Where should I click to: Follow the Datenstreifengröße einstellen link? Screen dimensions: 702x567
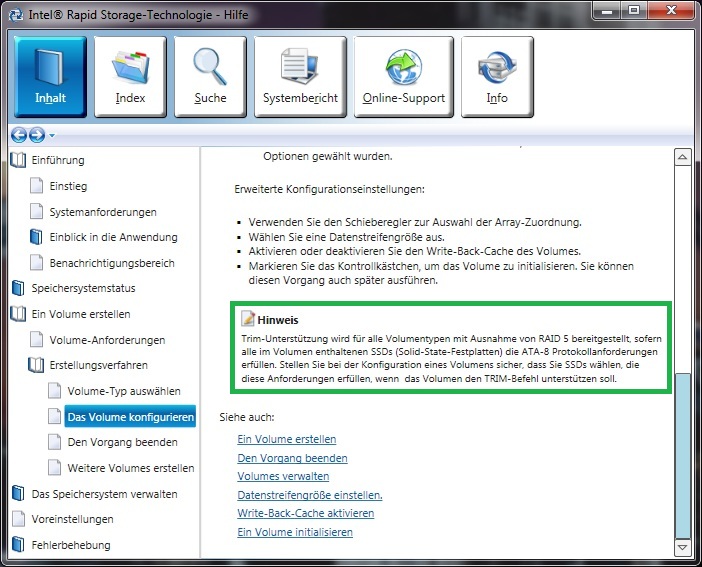pyautogui.click(x=310, y=495)
